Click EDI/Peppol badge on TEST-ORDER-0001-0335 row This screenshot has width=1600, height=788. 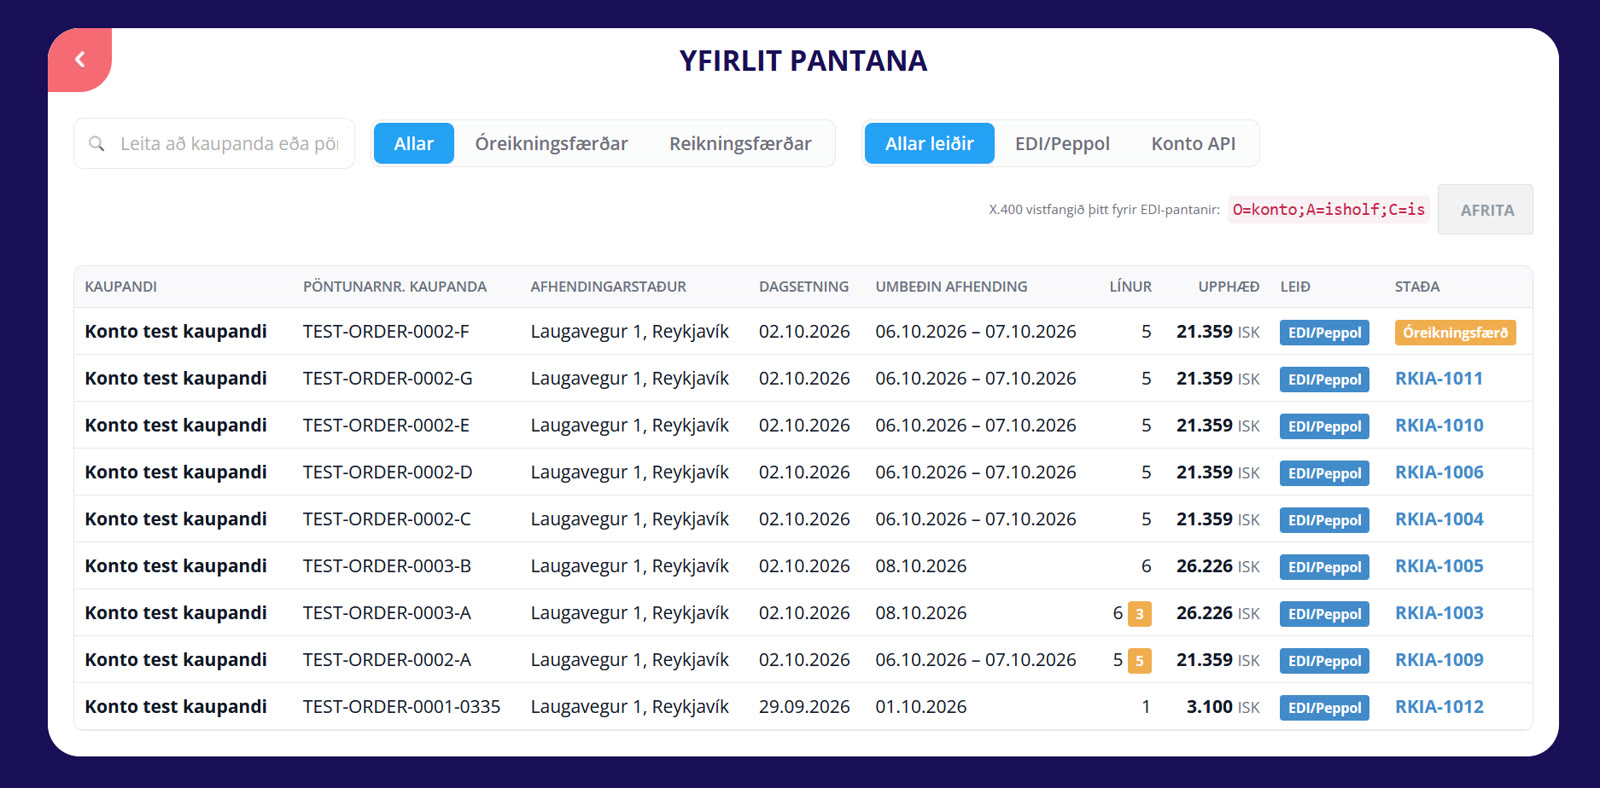coord(1324,708)
